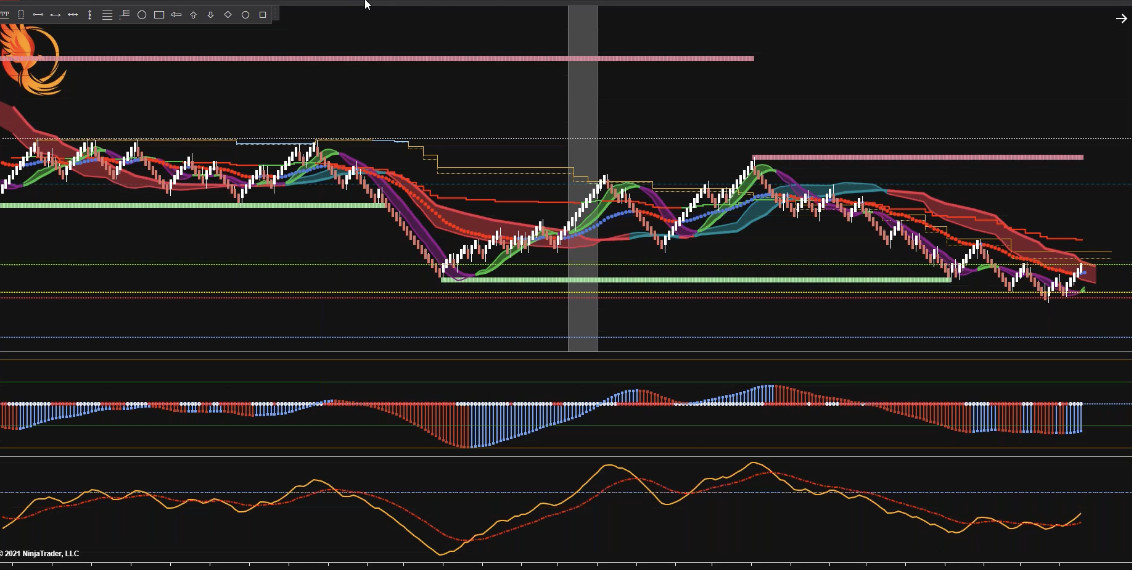Select the small square marker tool
This screenshot has width=1132, height=570.
(x=263, y=15)
